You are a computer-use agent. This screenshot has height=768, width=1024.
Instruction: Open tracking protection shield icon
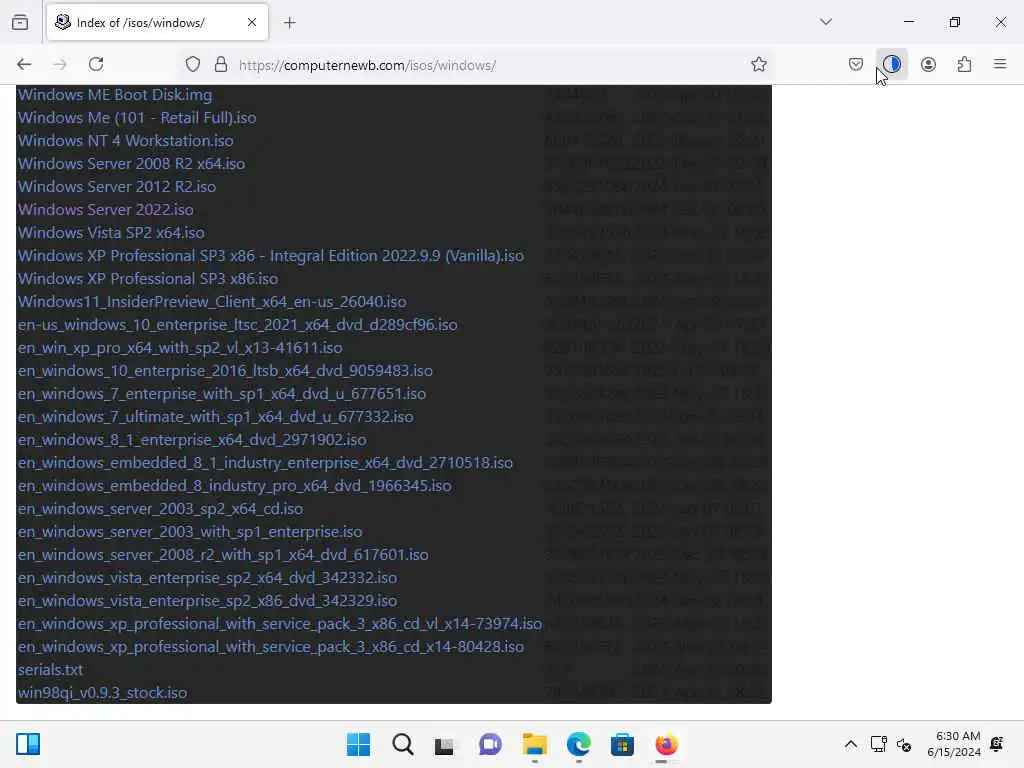(193, 65)
